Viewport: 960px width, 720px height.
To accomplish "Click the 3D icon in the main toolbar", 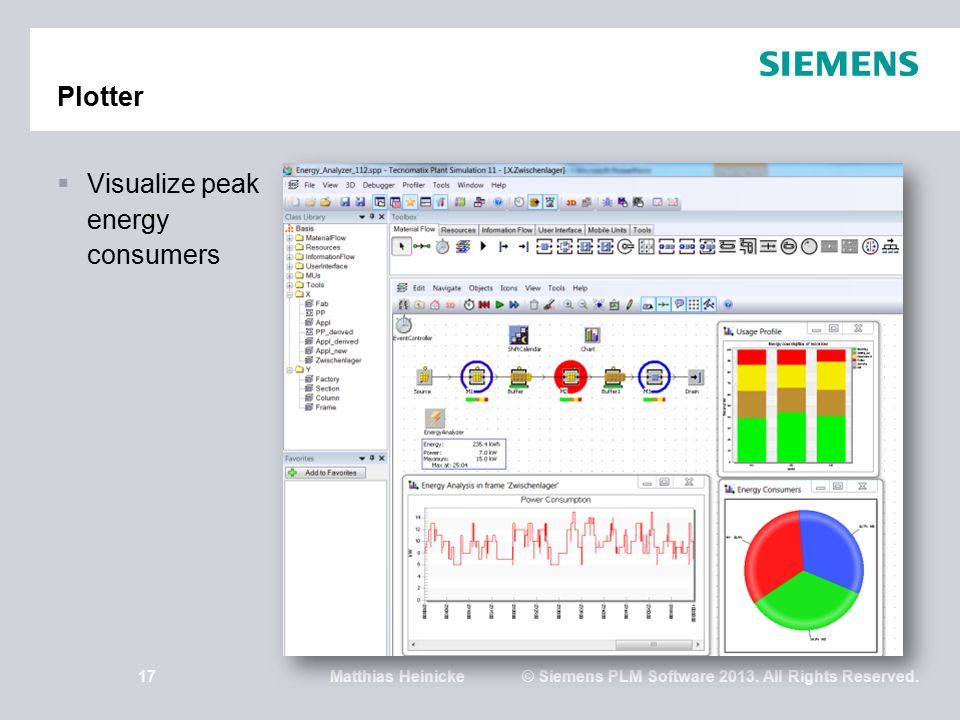I will (571, 202).
